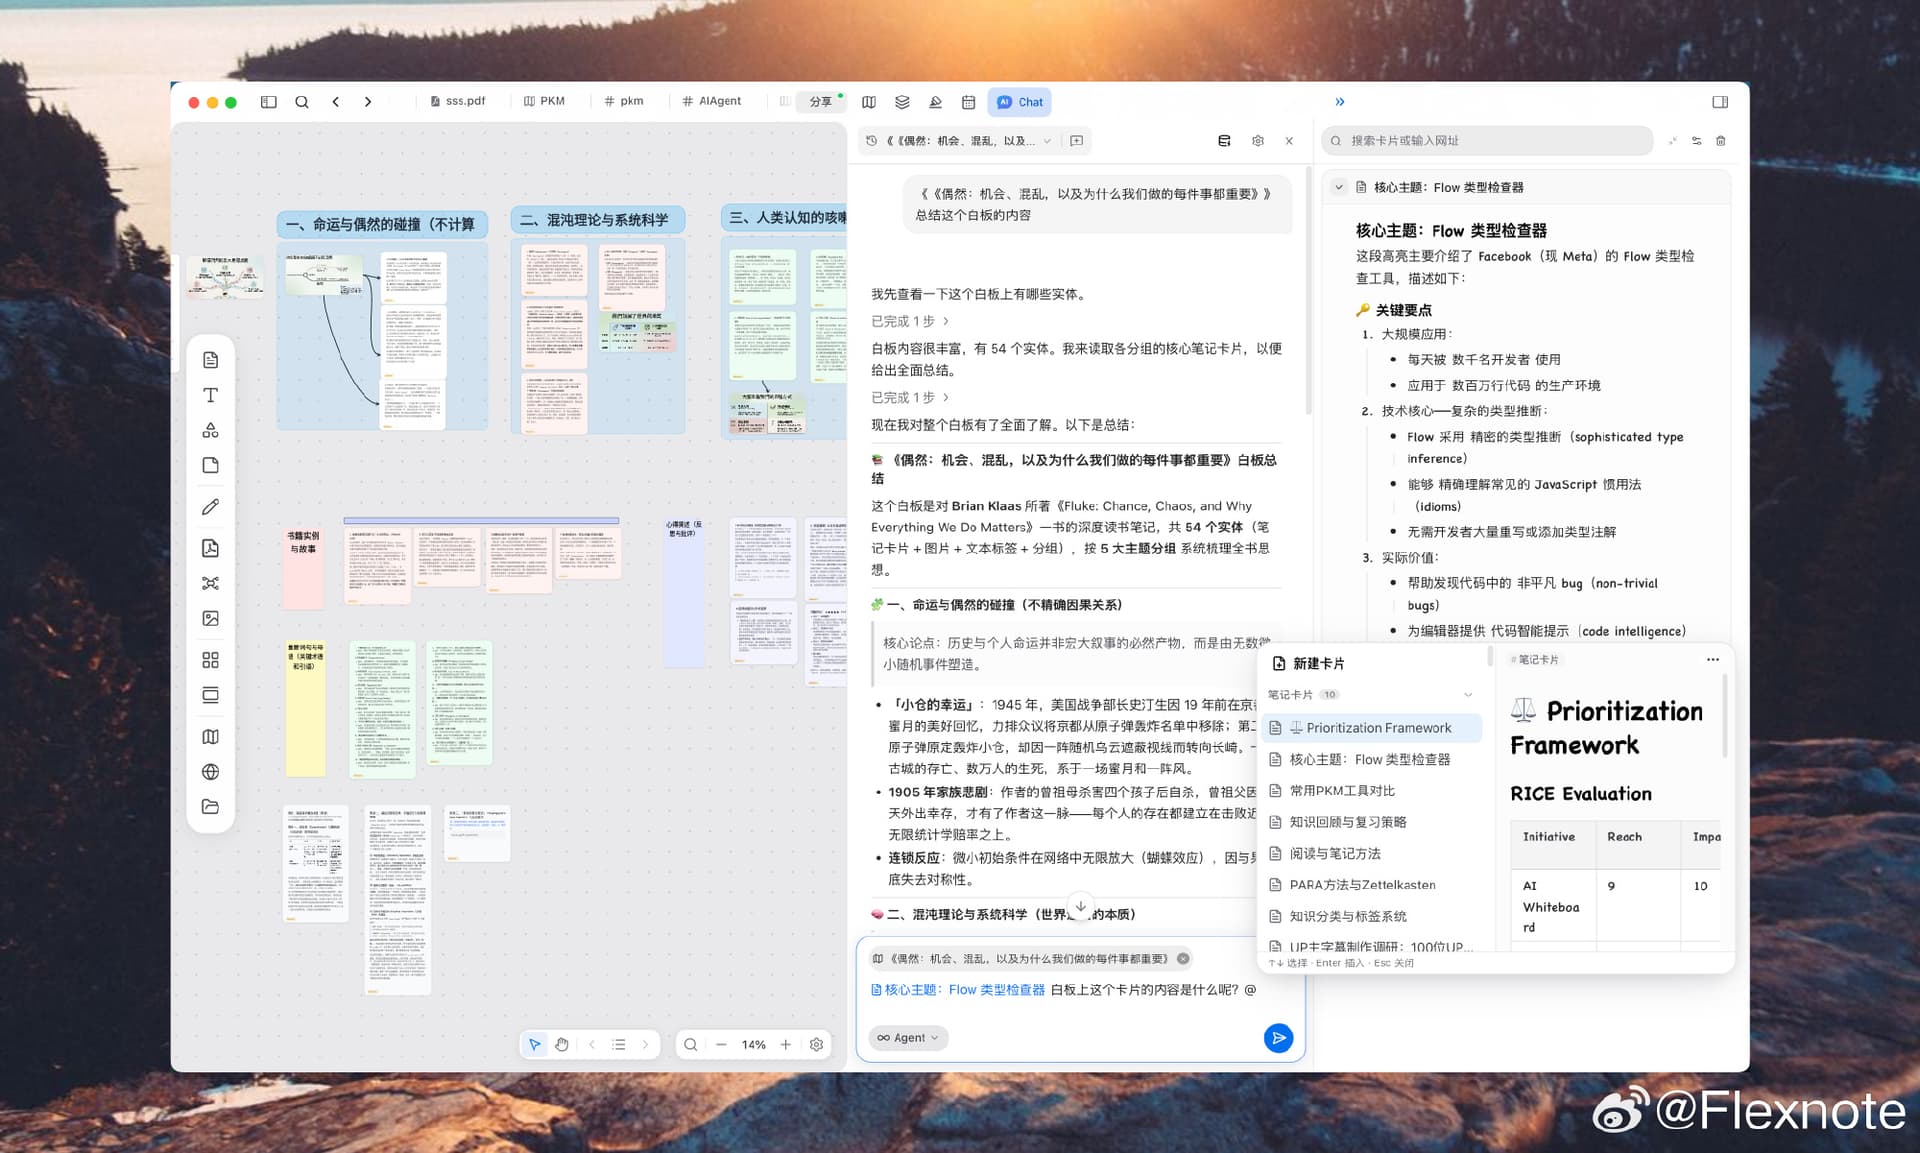The image size is (1920, 1153).
Task: Start a new chat with plus icon
Action: (1076, 141)
